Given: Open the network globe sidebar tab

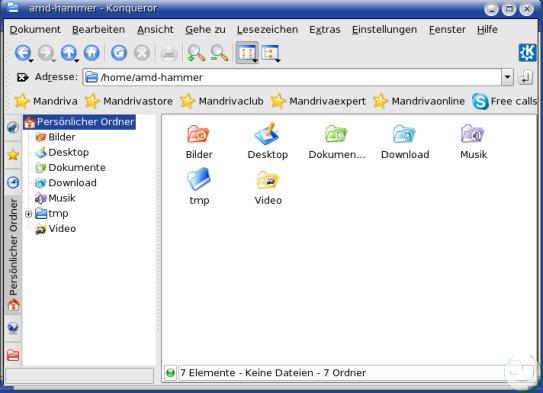Looking at the screenshot, I should (x=13, y=328).
